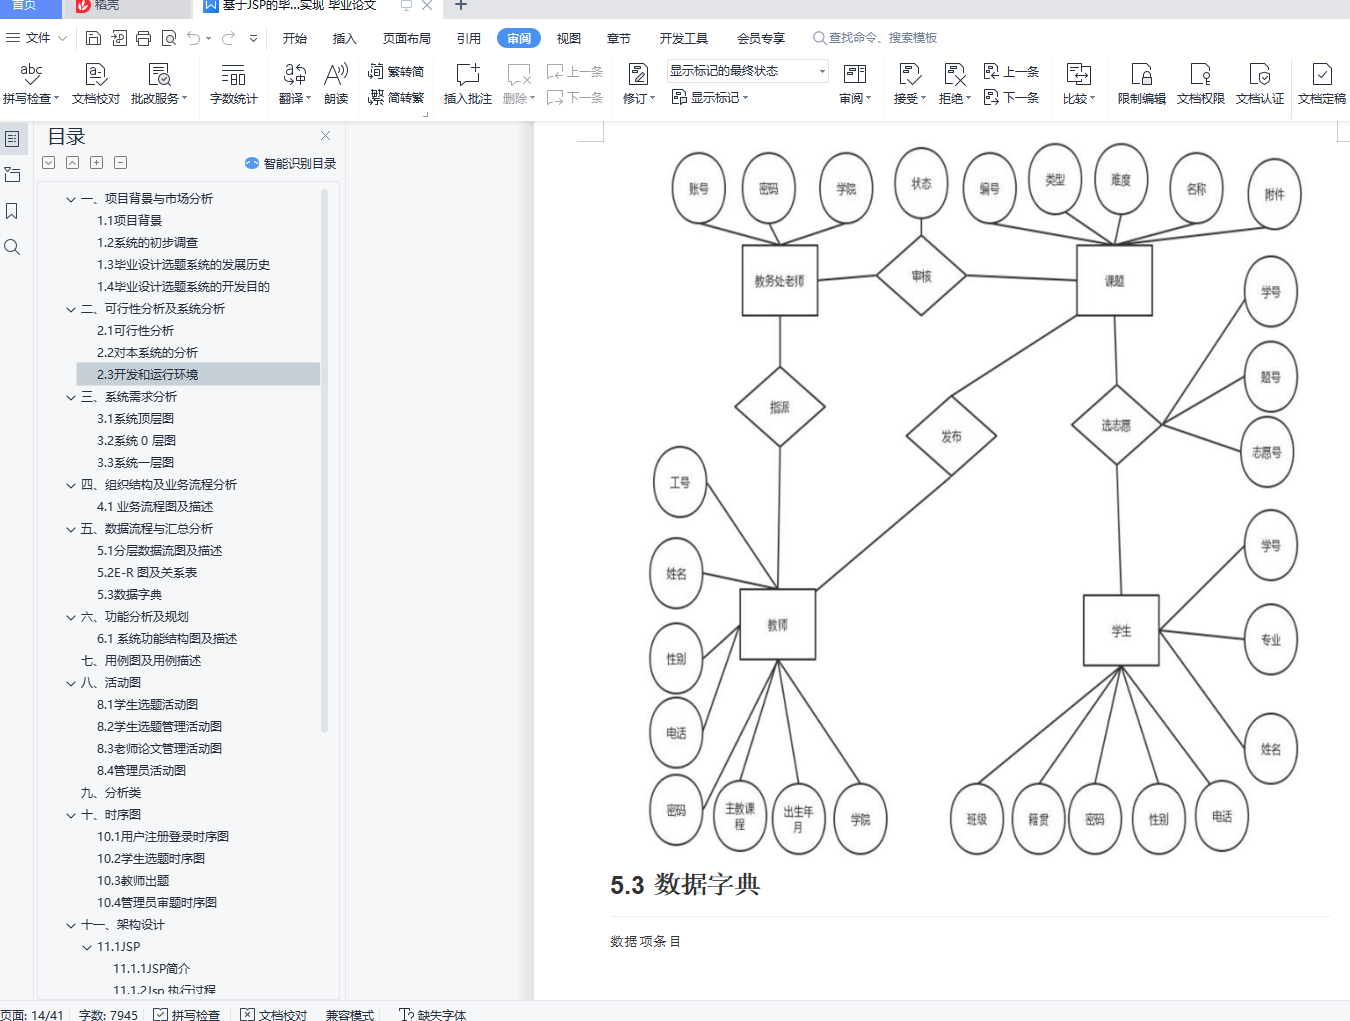
Task: Open 文档校对 proofreading tool in ribbon
Action: [x=96, y=84]
